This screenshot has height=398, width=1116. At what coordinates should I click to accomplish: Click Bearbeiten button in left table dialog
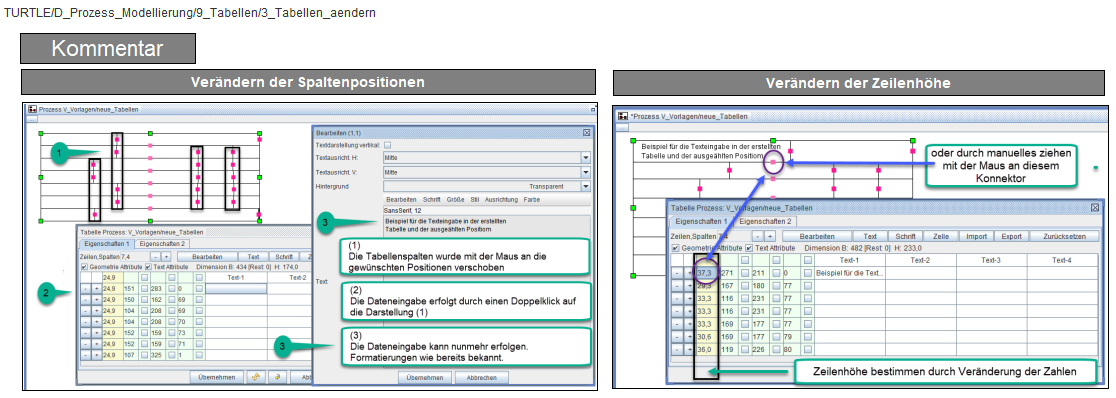(207, 257)
